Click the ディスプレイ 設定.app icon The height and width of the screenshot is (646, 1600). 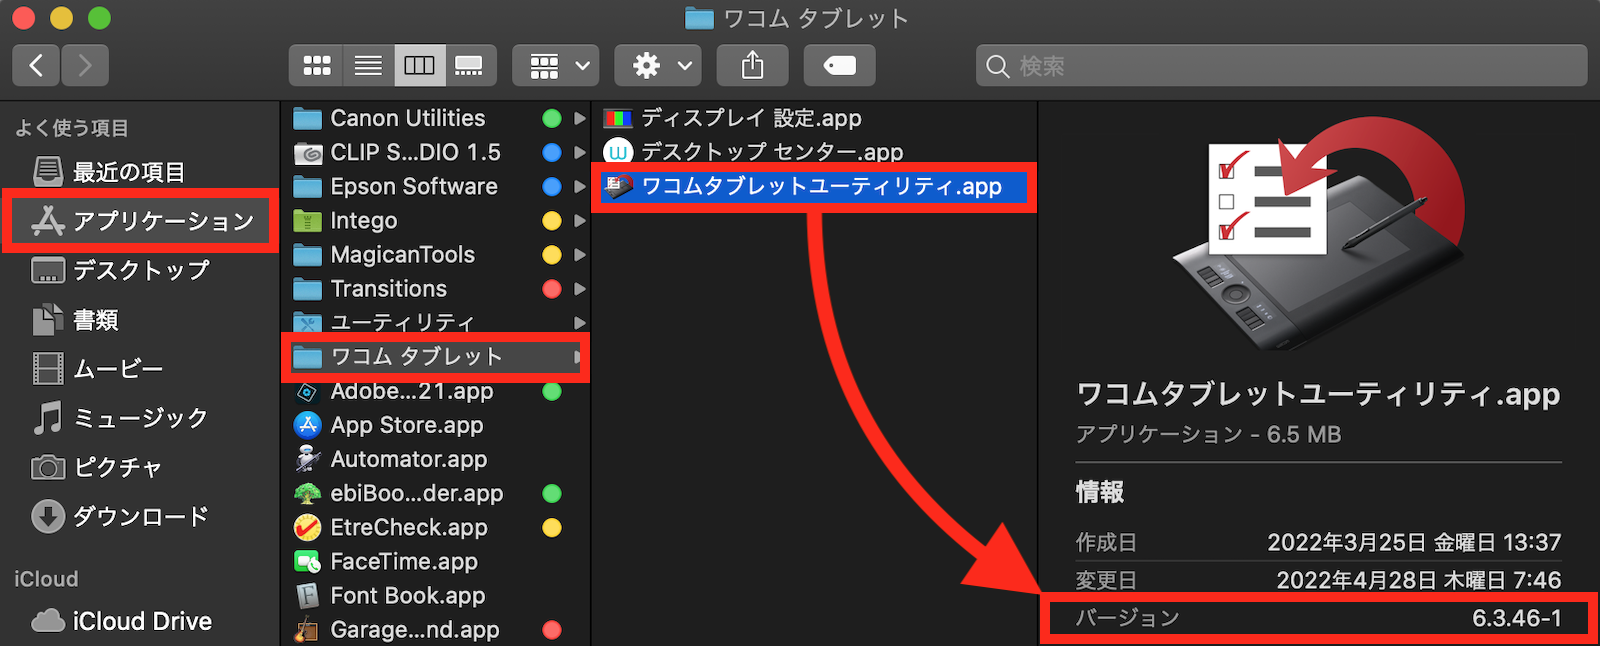[x=618, y=118]
